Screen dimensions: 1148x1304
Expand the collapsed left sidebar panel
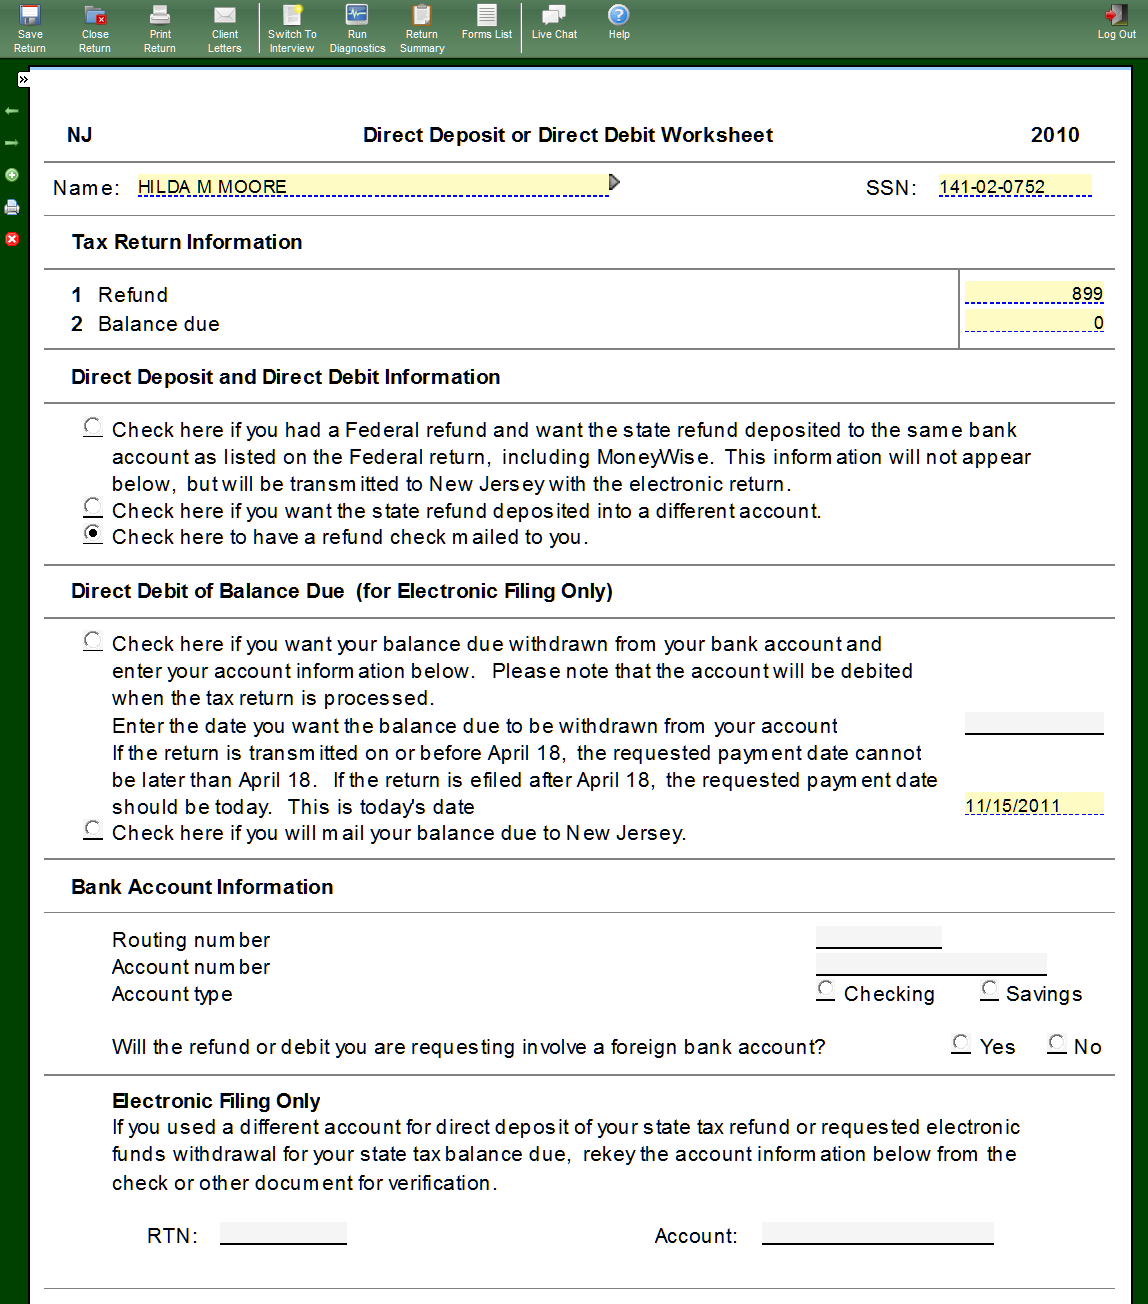[23, 79]
